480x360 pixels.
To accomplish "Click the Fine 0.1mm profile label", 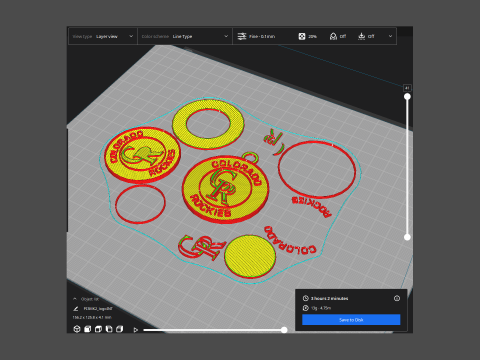I will (262, 36).
